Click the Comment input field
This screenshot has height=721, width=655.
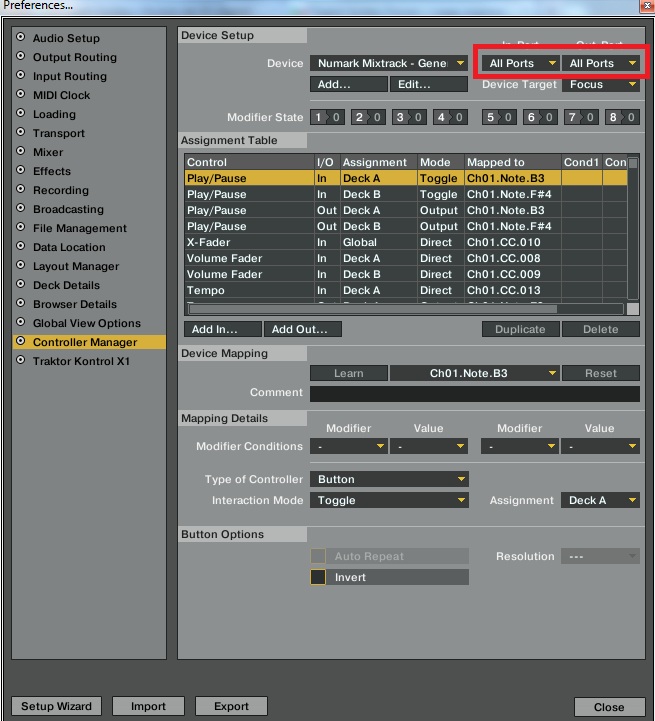[x=475, y=394]
